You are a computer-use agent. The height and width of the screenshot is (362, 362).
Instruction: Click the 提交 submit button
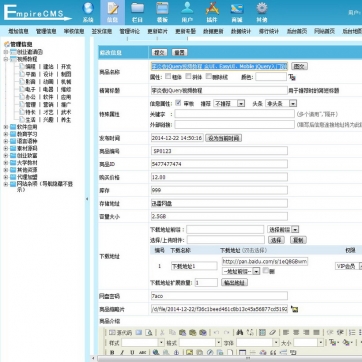coord(159,53)
